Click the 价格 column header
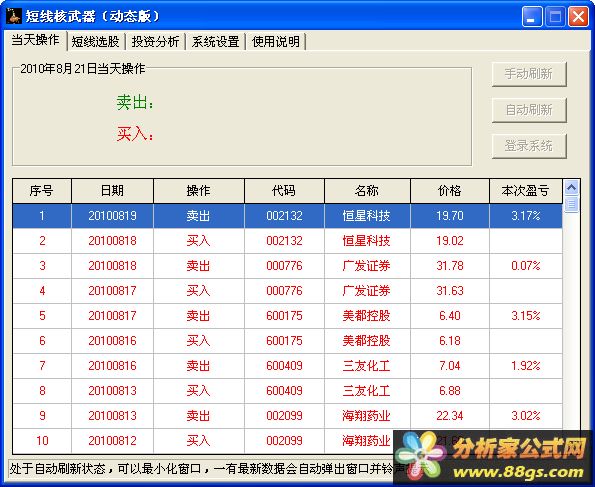This screenshot has height=487, width=595. pos(450,191)
